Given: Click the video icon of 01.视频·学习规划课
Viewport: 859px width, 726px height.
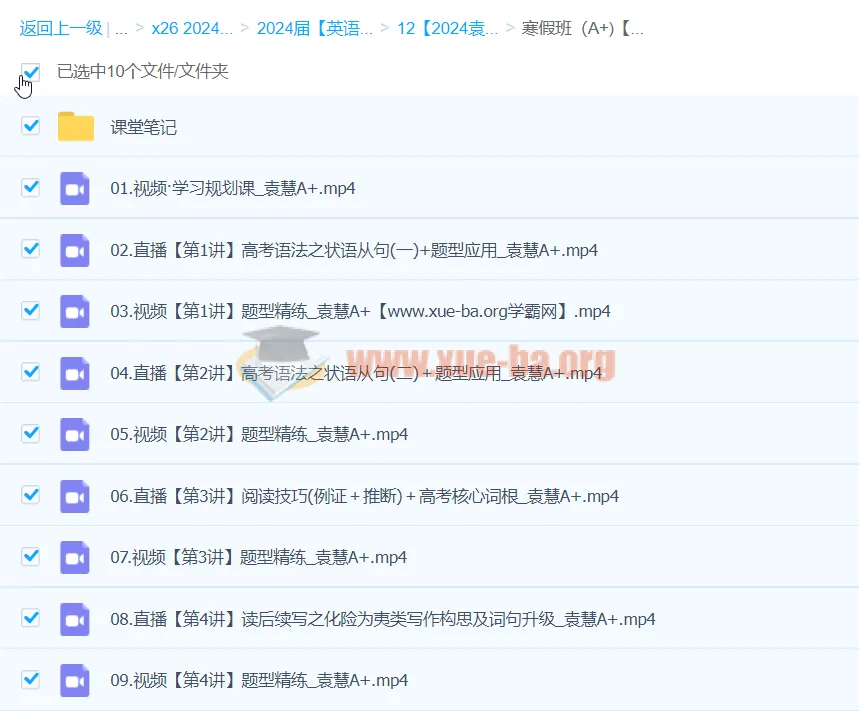Looking at the screenshot, I should pos(74,187).
